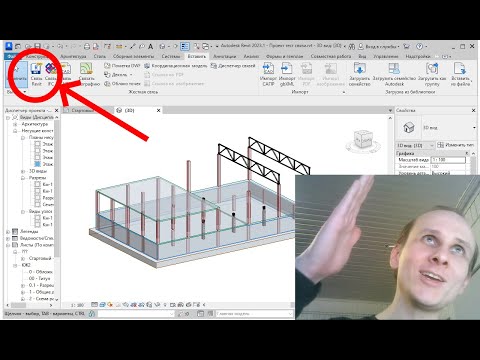
Task: Open the Сталь ribbon tab
Action: pos(99,56)
